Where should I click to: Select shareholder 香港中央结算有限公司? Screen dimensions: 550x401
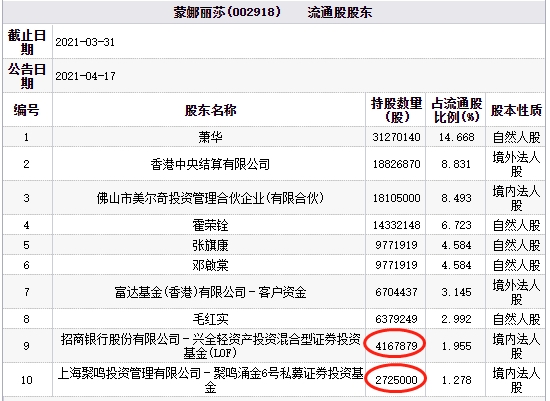[210, 164]
